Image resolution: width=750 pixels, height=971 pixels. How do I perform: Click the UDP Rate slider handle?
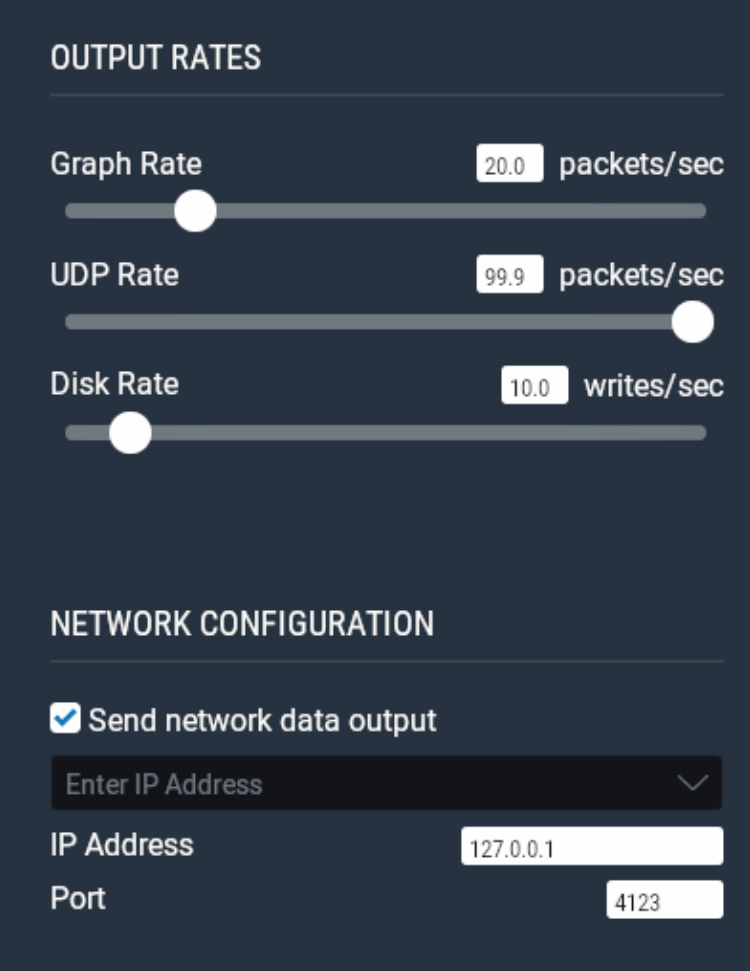pyautogui.click(x=692, y=322)
